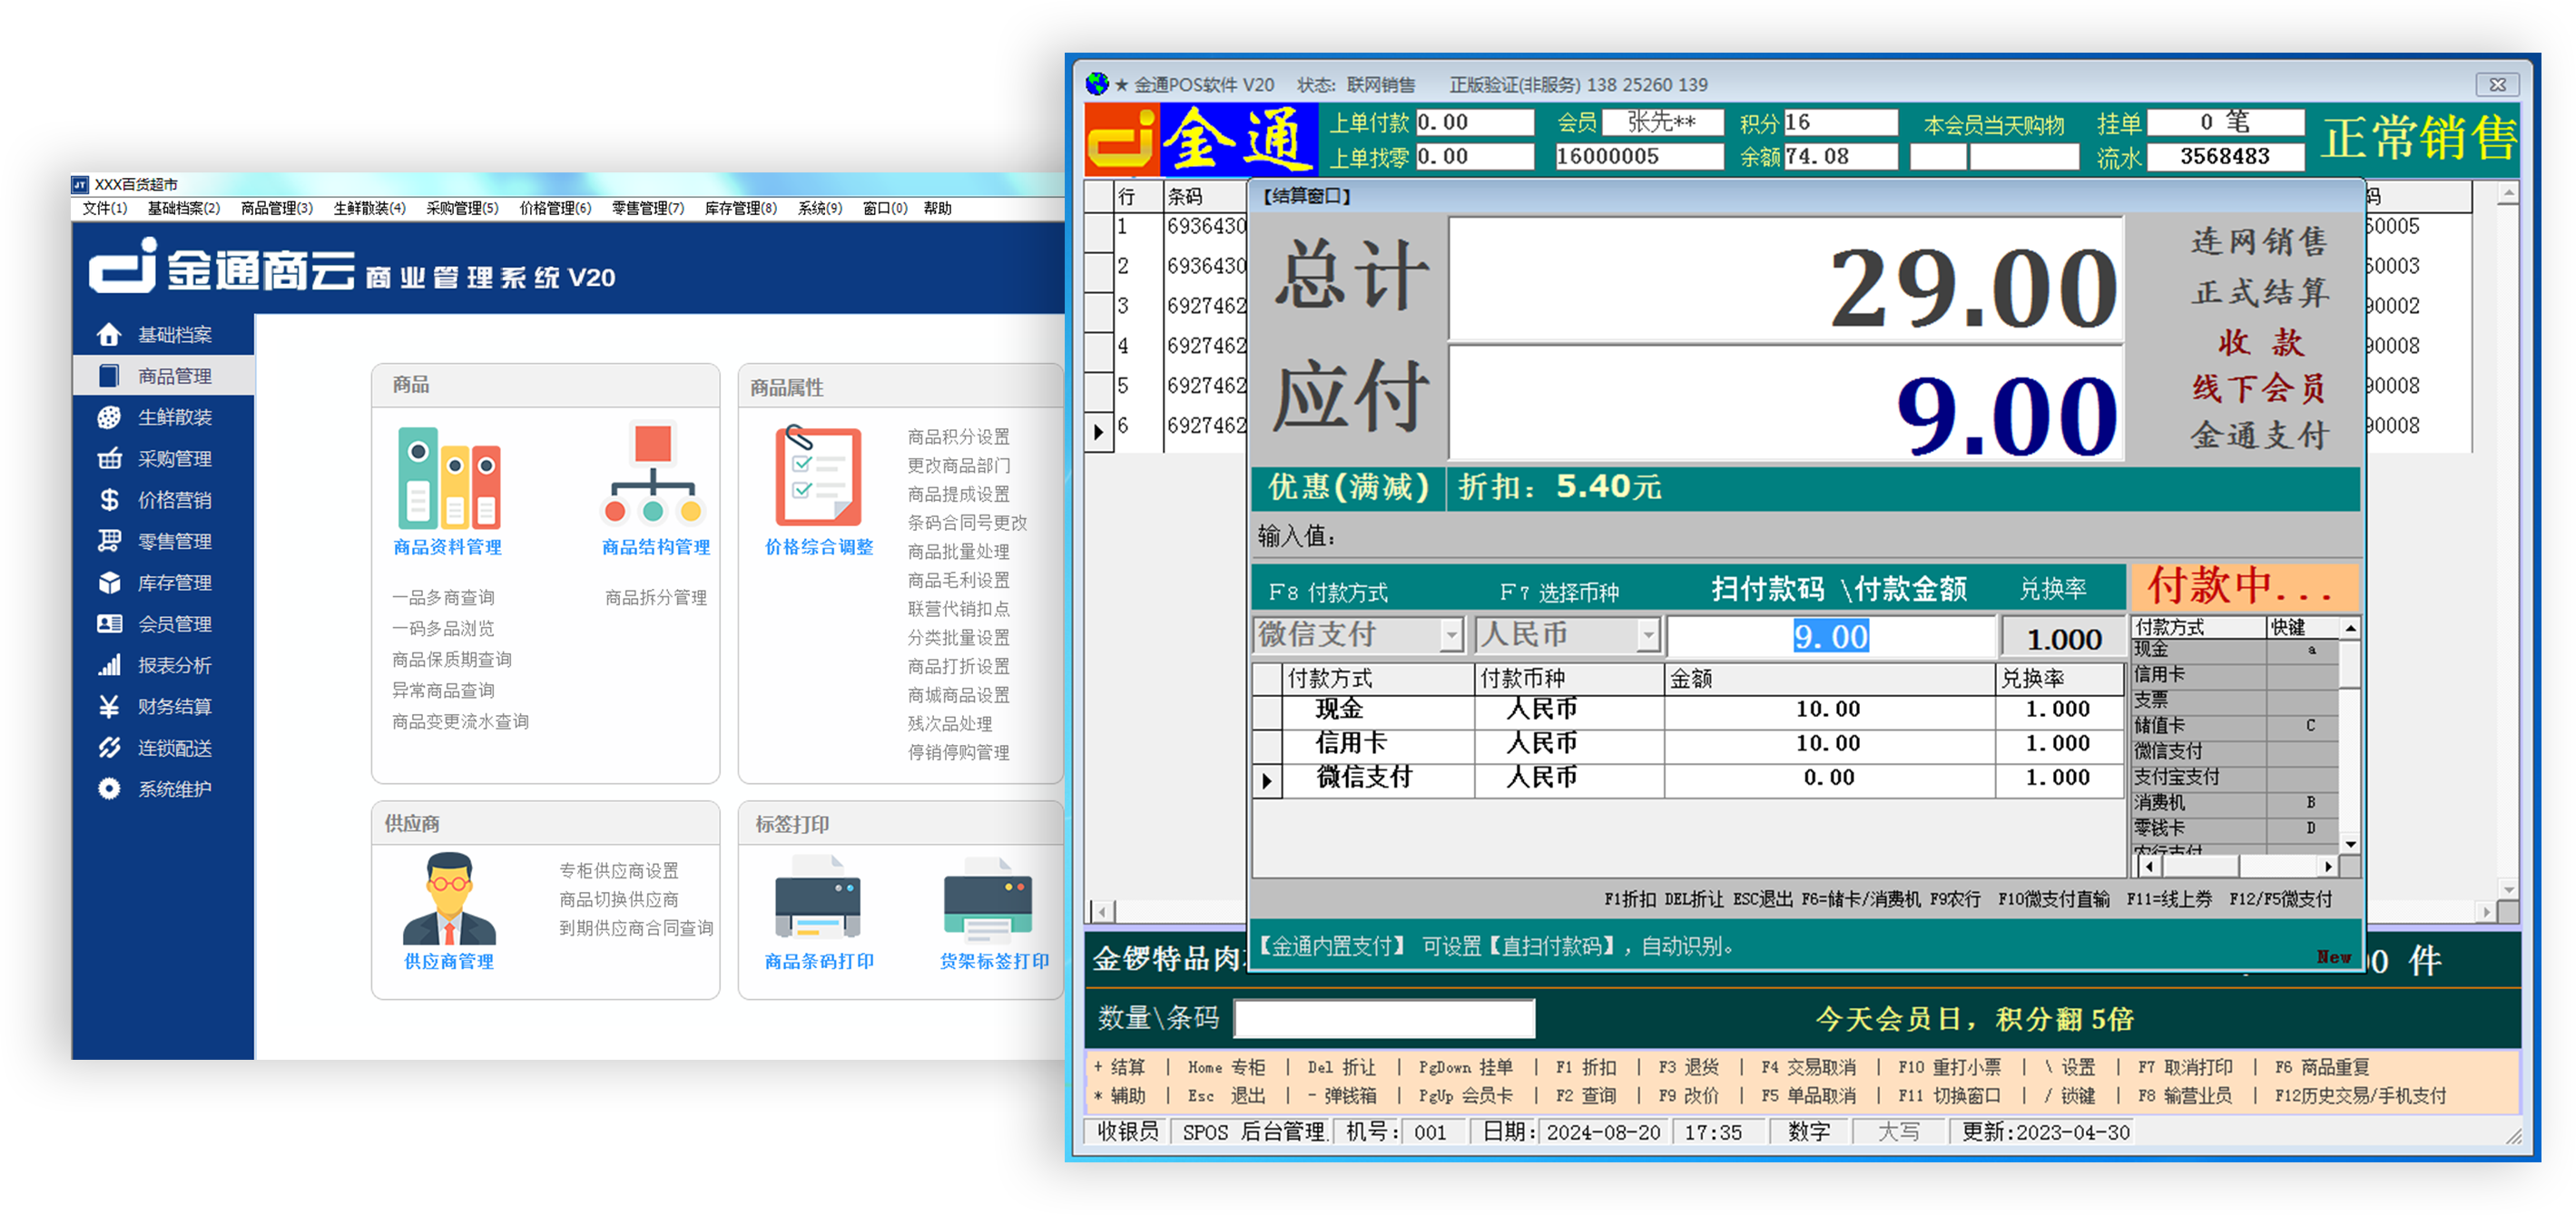The height and width of the screenshot is (1215, 2576).
Task: Select 零钱卡 in payment method list
Action: pos(2235,828)
